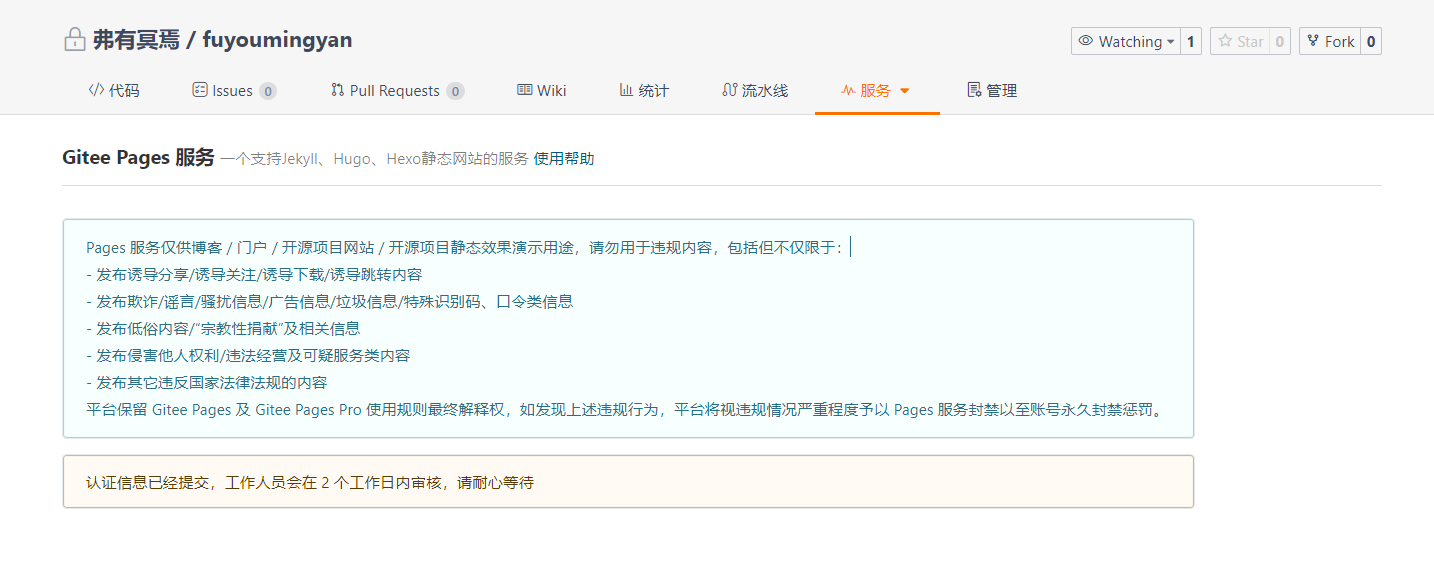This screenshot has width=1434, height=562.
Task: Click the fork icon in Fork button
Action: coord(1313,41)
